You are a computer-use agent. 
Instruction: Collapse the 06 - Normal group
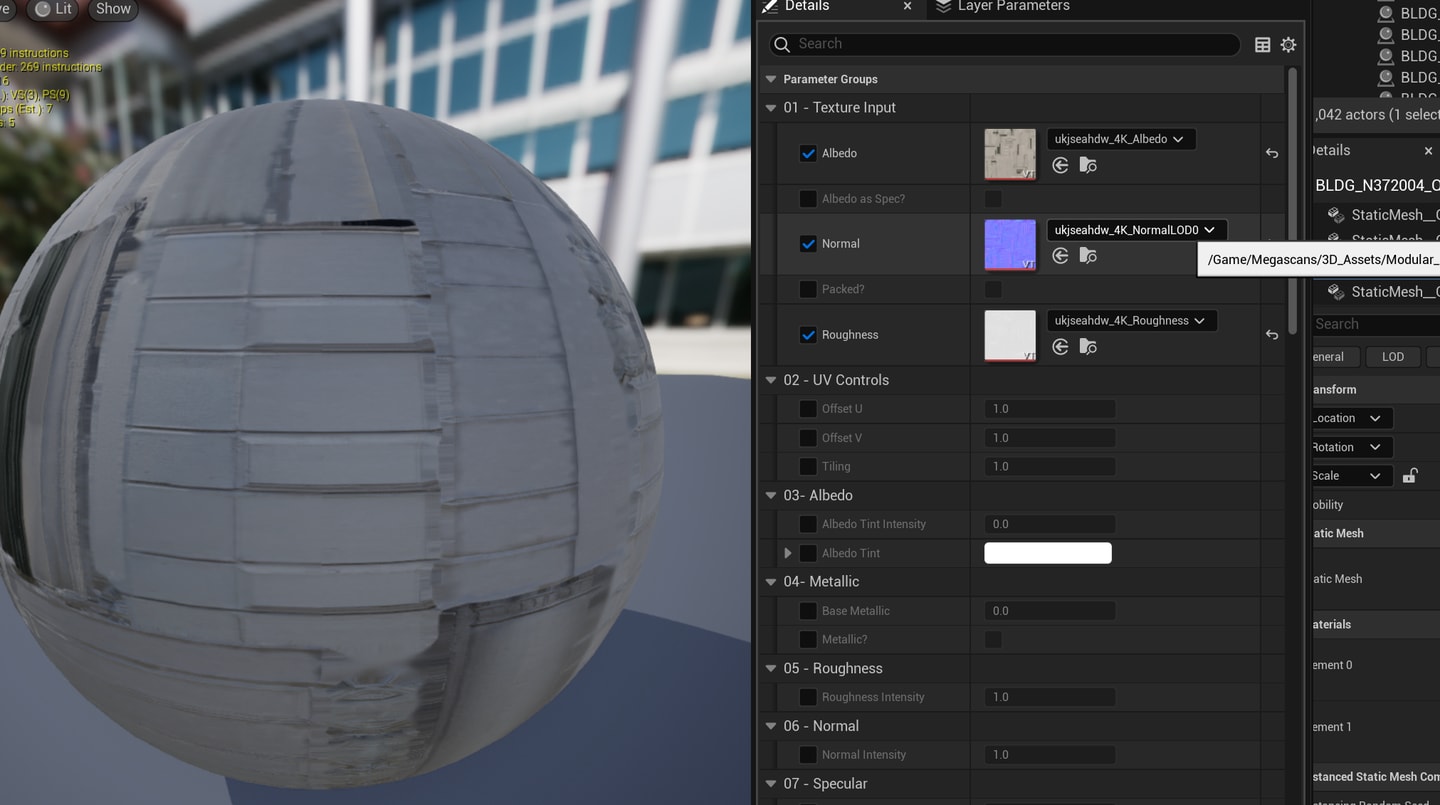pyautogui.click(x=770, y=726)
